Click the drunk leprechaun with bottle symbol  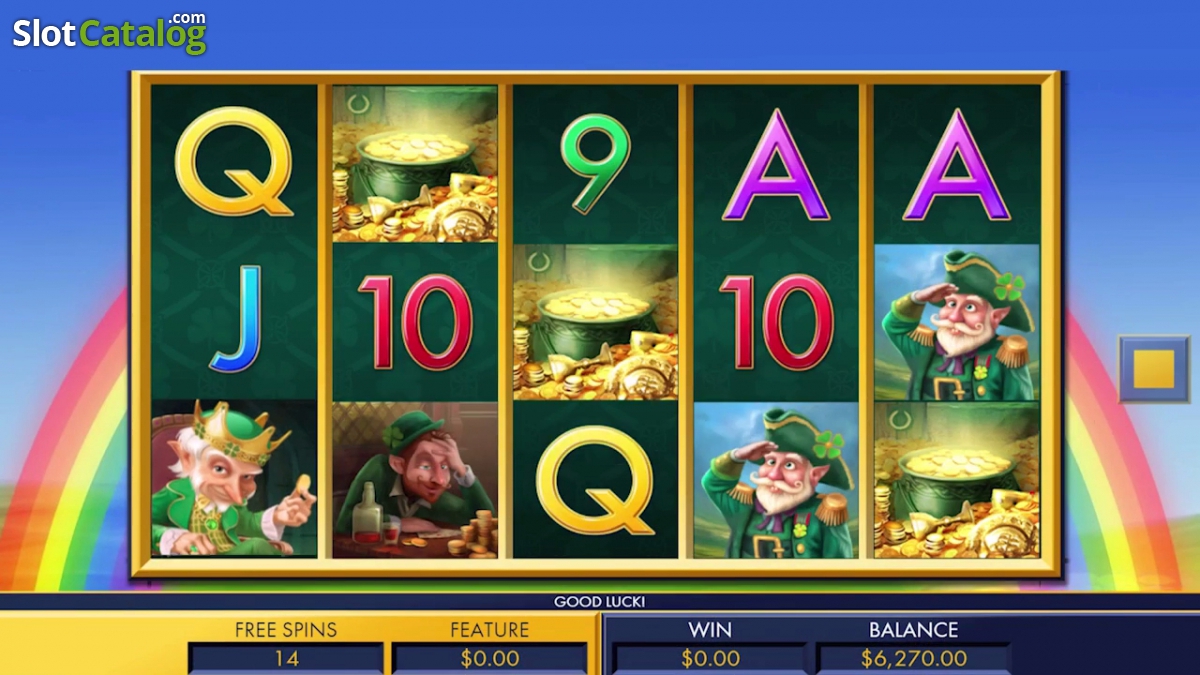415,479
